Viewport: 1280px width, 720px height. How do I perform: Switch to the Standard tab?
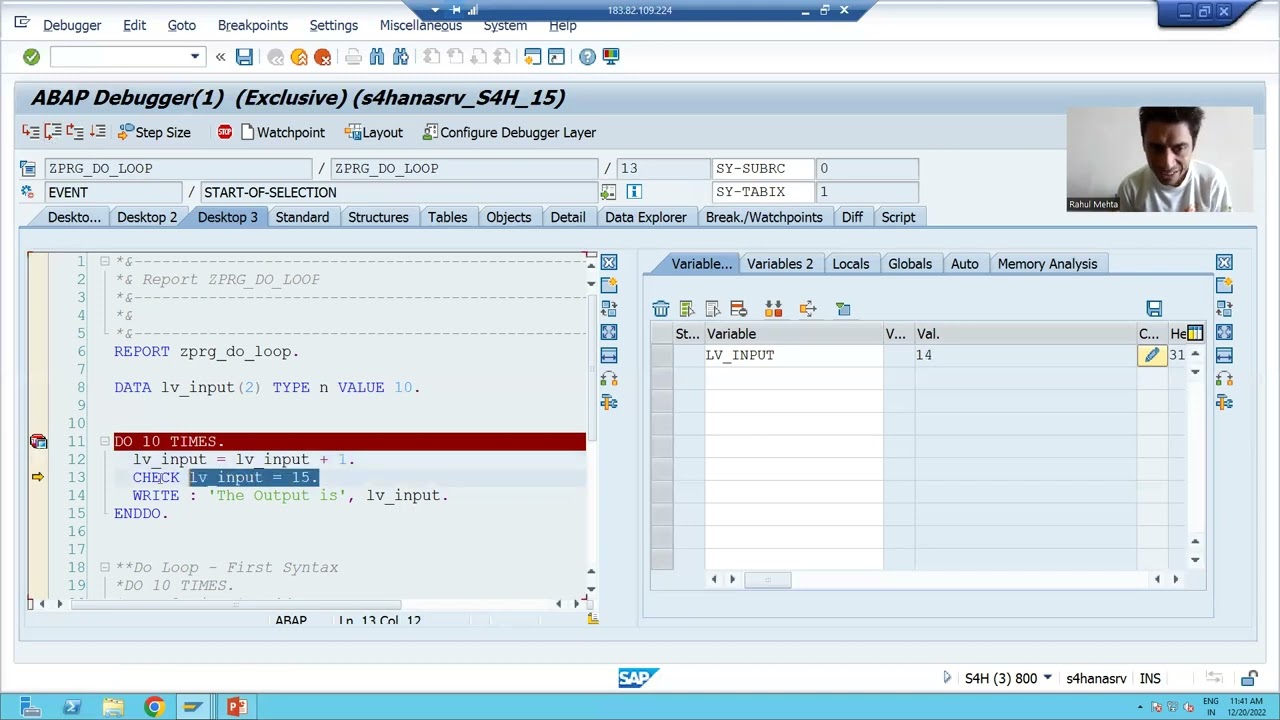pyautogui.click(x=302, y=217)
